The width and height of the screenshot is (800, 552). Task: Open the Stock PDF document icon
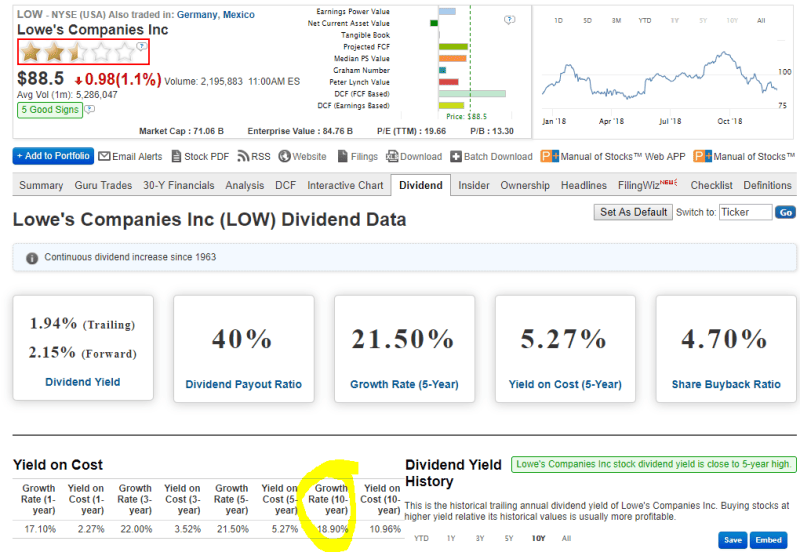pos(176,156)
